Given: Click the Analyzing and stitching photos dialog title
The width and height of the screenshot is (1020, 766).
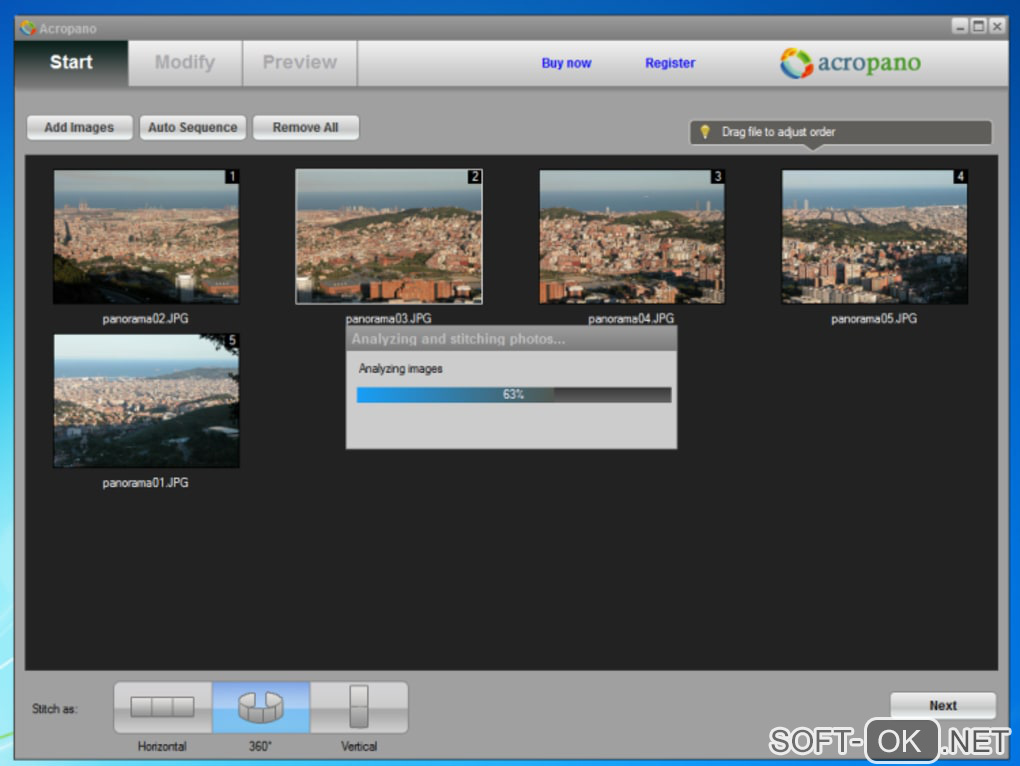Looking at the screenshot, I should click(x=459, y=339).
